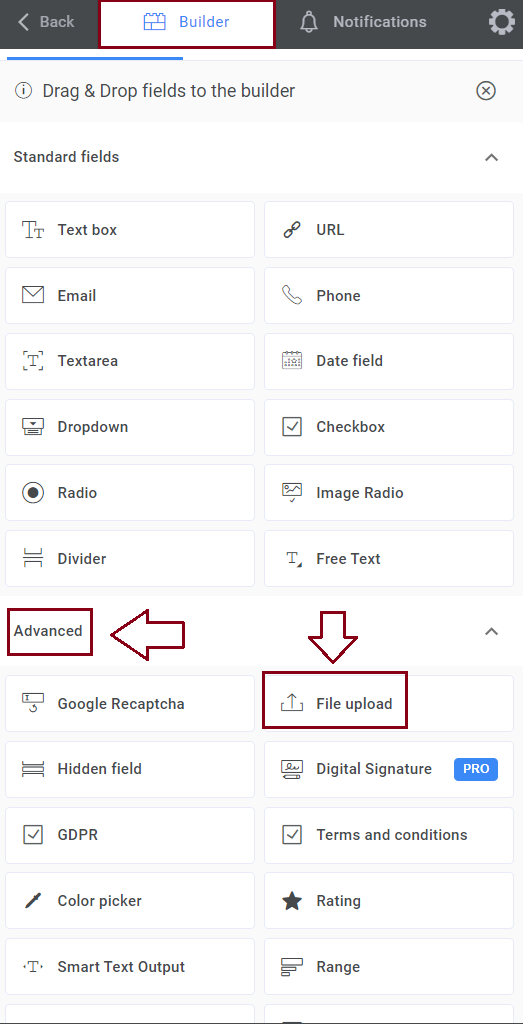Open the Builder tab

pos(186,23)
